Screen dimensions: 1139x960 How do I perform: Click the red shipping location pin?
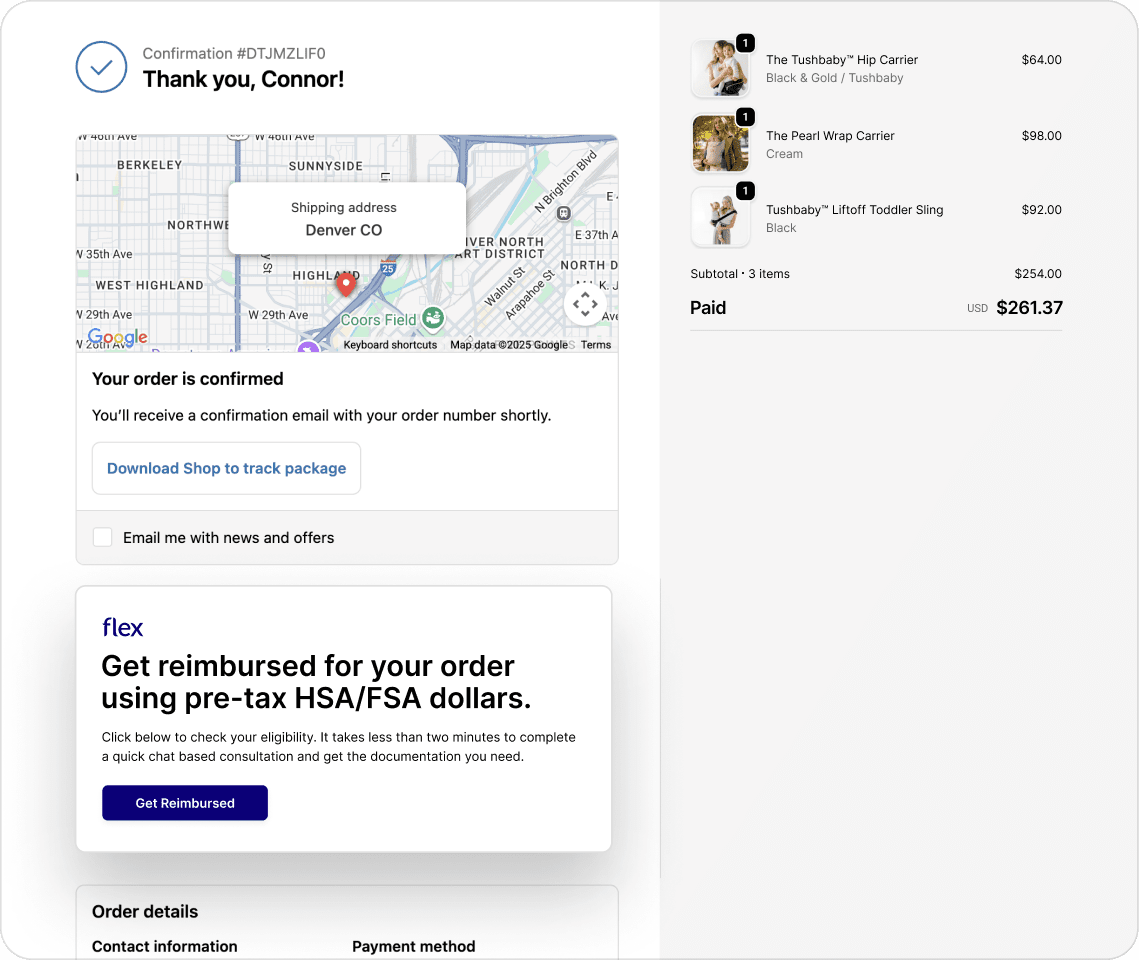[346, 283]
